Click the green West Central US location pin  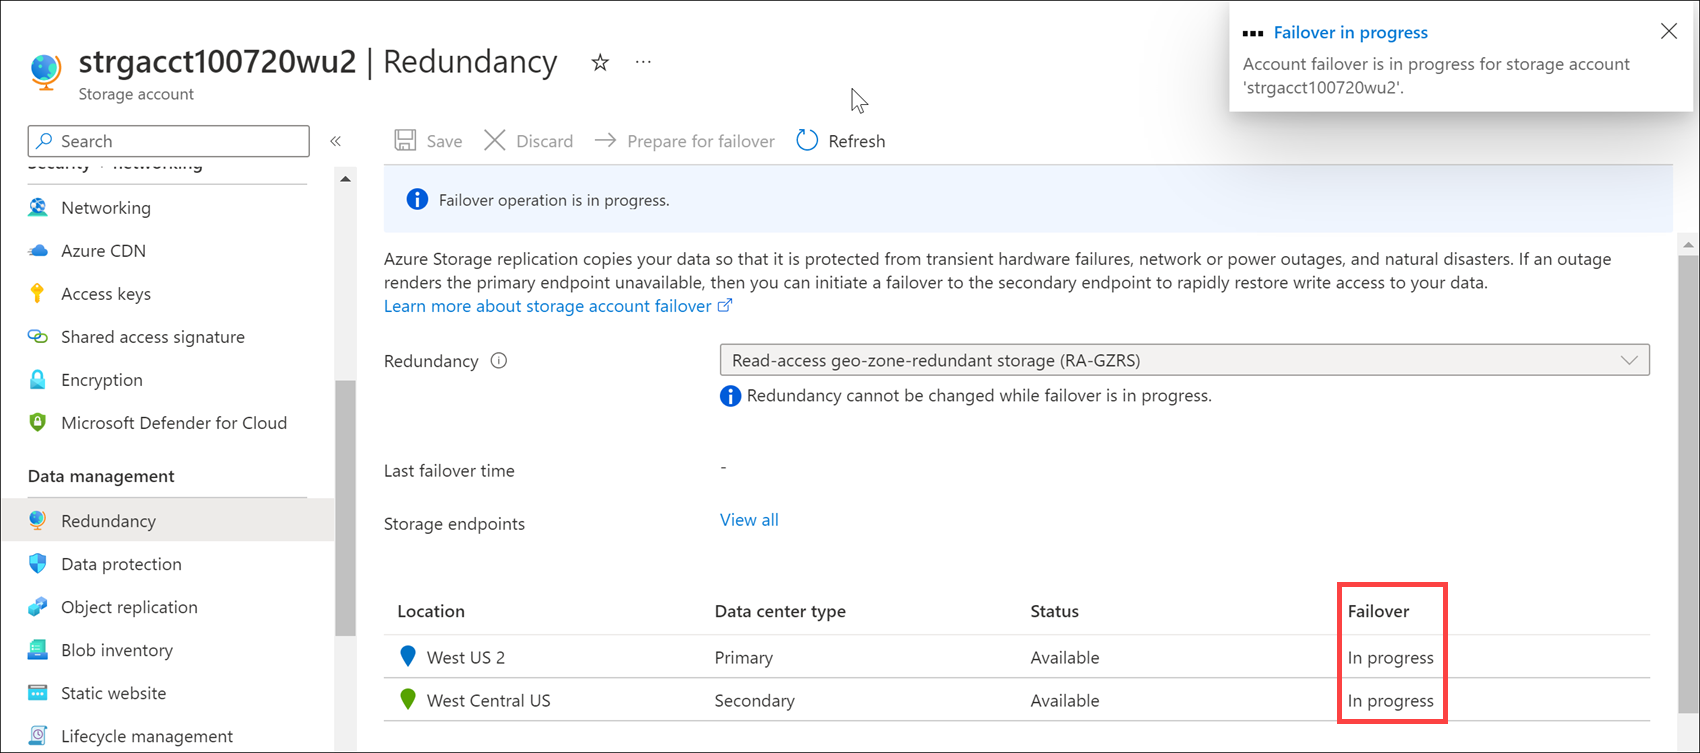(x=407, y=699)
